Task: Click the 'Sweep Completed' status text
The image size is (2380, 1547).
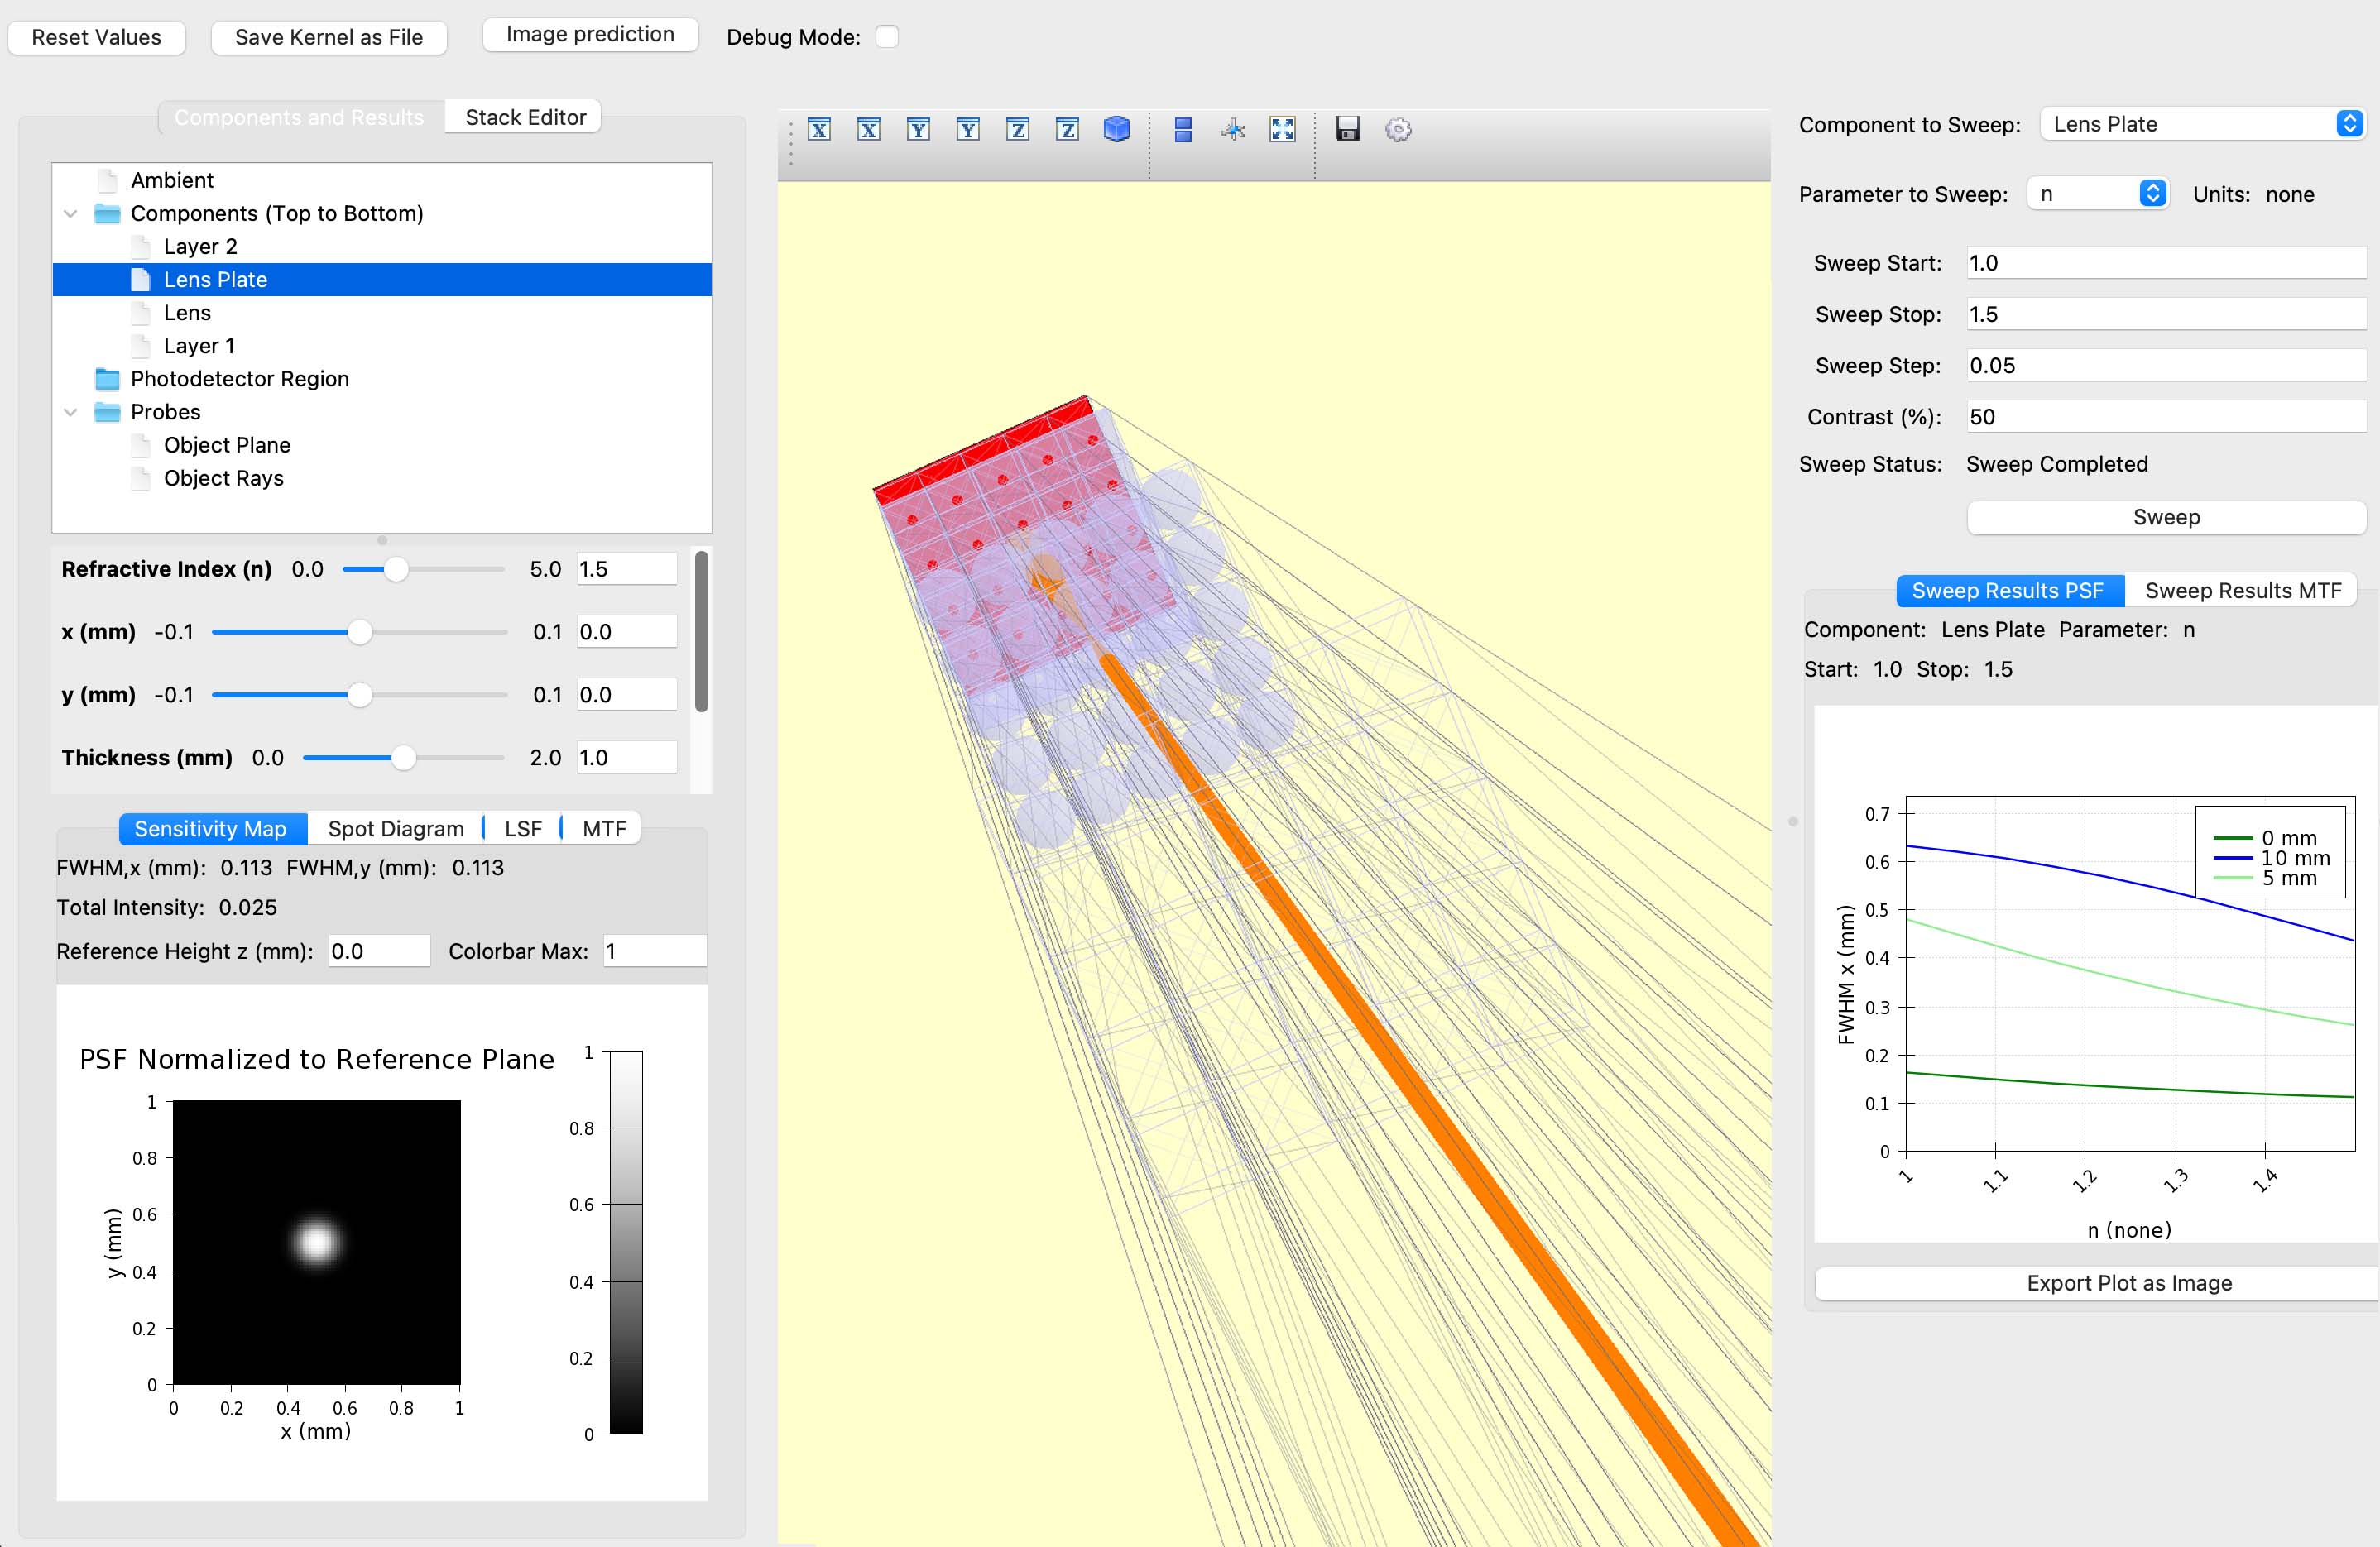Action: pos(2057,464)
